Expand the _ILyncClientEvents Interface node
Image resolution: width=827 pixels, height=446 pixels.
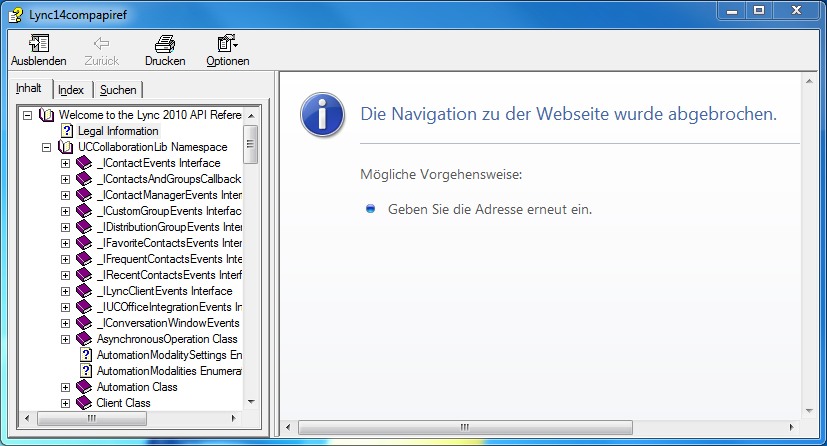point(65,292)
